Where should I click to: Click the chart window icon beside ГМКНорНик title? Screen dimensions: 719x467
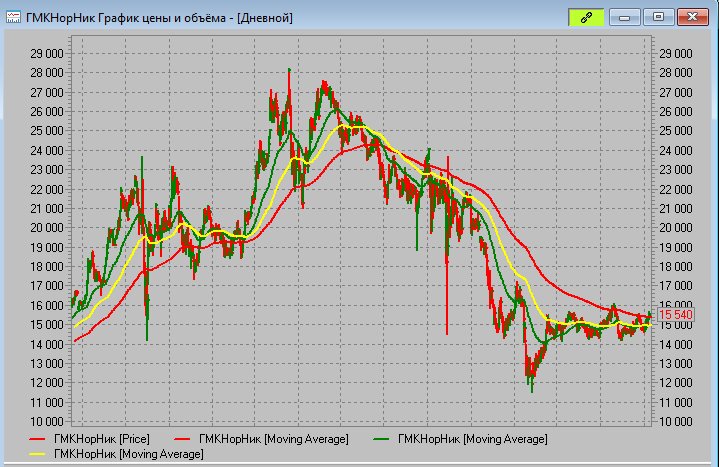tap(13, 17)
